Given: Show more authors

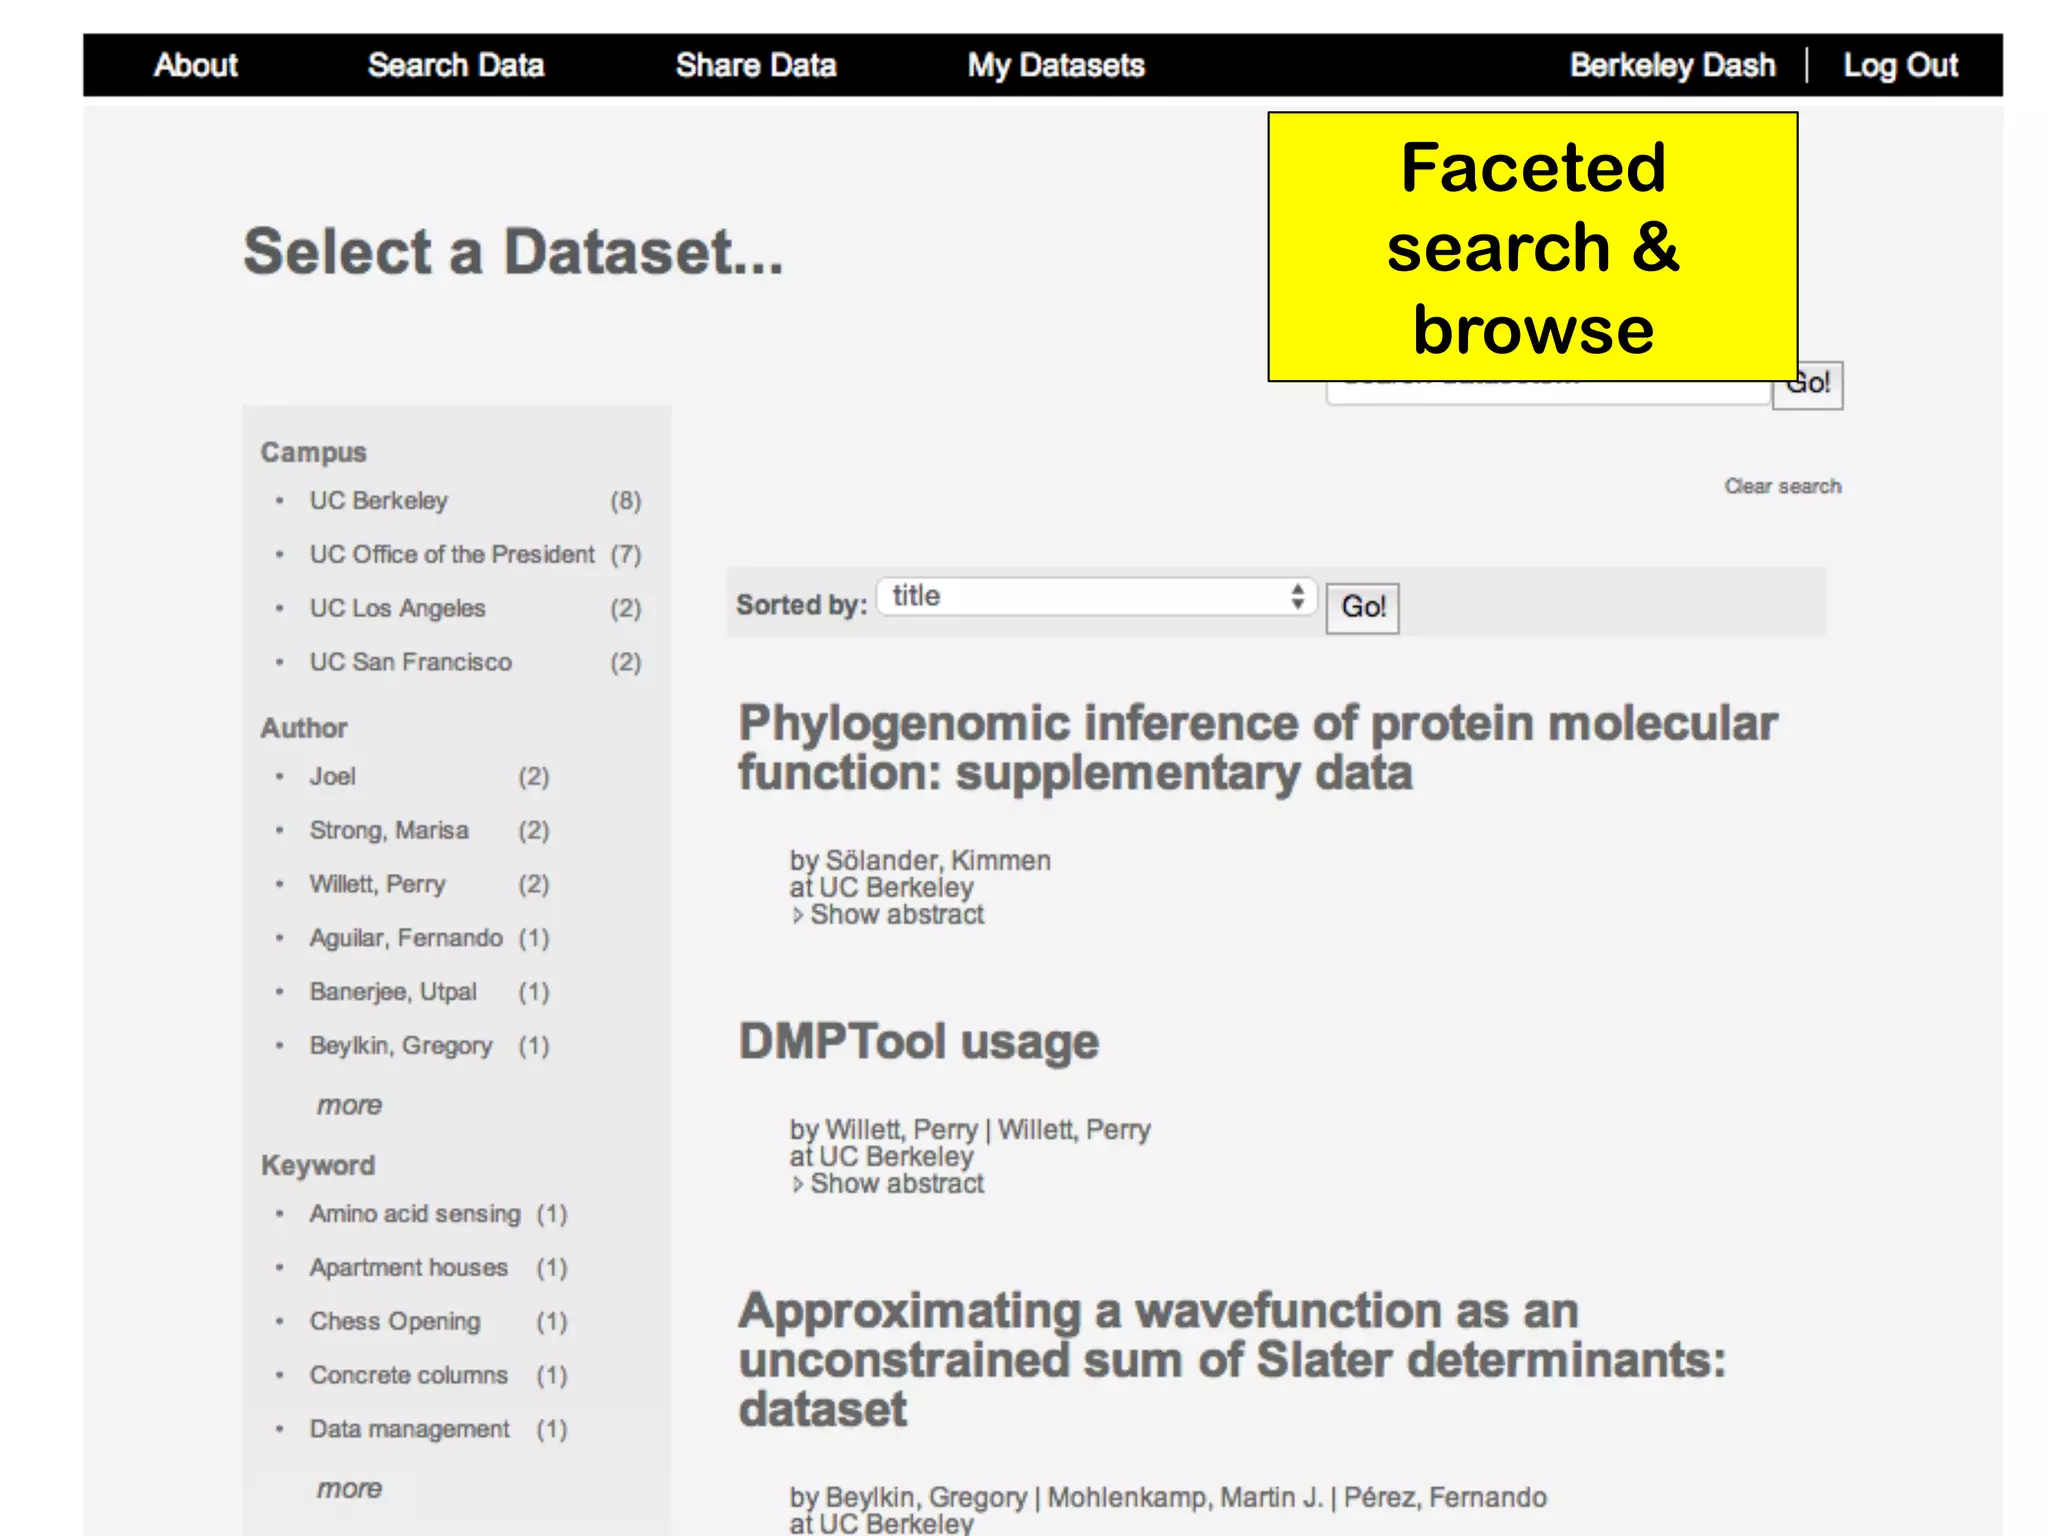Looking at the screenshot, I should [x=349, y=1105].
